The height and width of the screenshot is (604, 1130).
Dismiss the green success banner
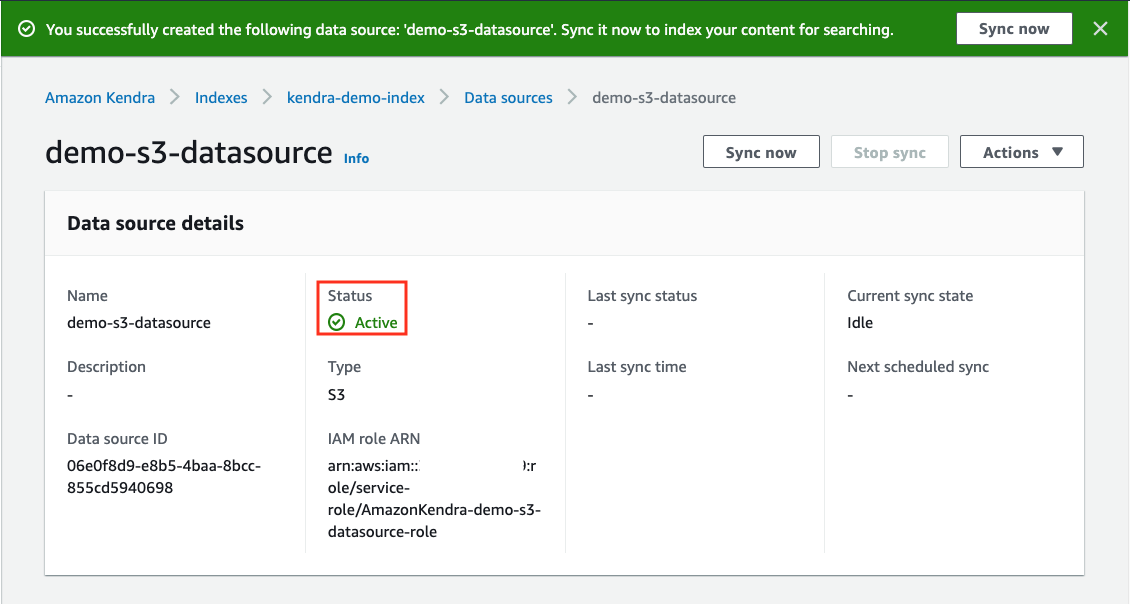1100,29
